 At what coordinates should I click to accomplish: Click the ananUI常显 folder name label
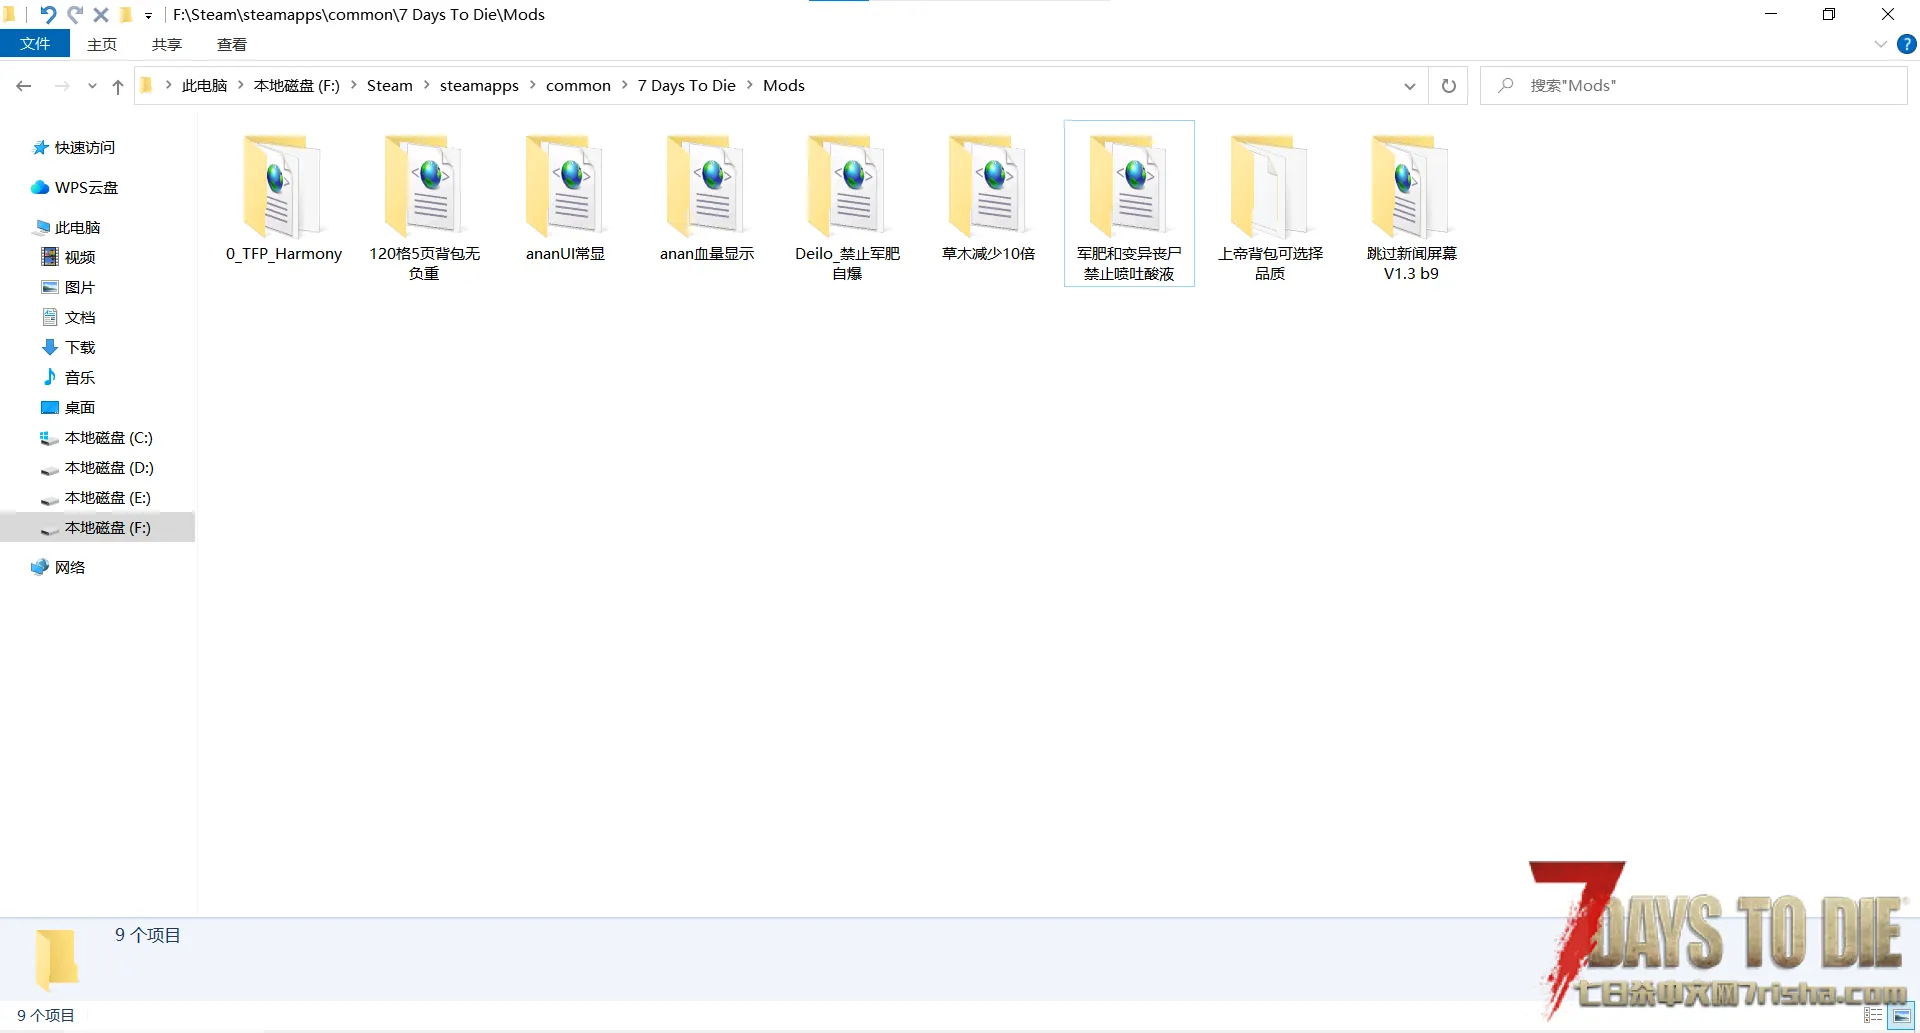(x=565, y=254)
